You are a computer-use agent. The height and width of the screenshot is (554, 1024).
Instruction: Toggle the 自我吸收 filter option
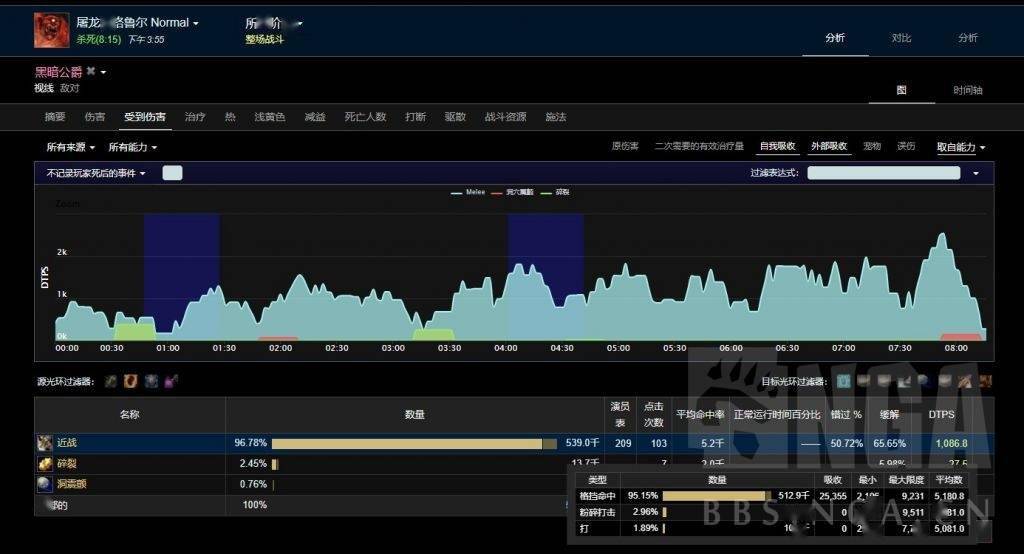(777, 147)
